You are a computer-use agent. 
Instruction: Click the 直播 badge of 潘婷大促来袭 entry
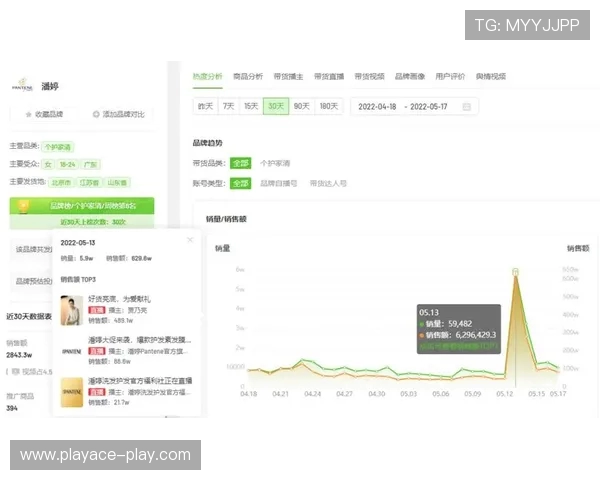[96, 351]
